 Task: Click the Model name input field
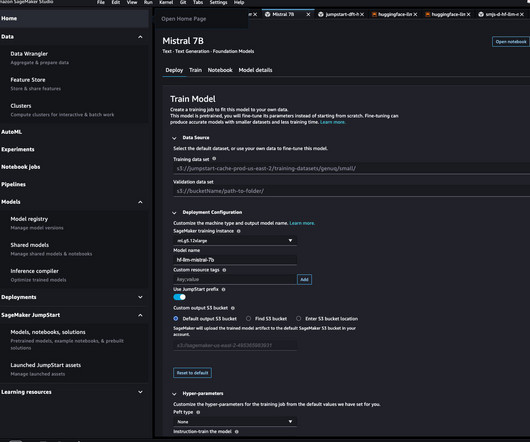(x=235, y=260)
